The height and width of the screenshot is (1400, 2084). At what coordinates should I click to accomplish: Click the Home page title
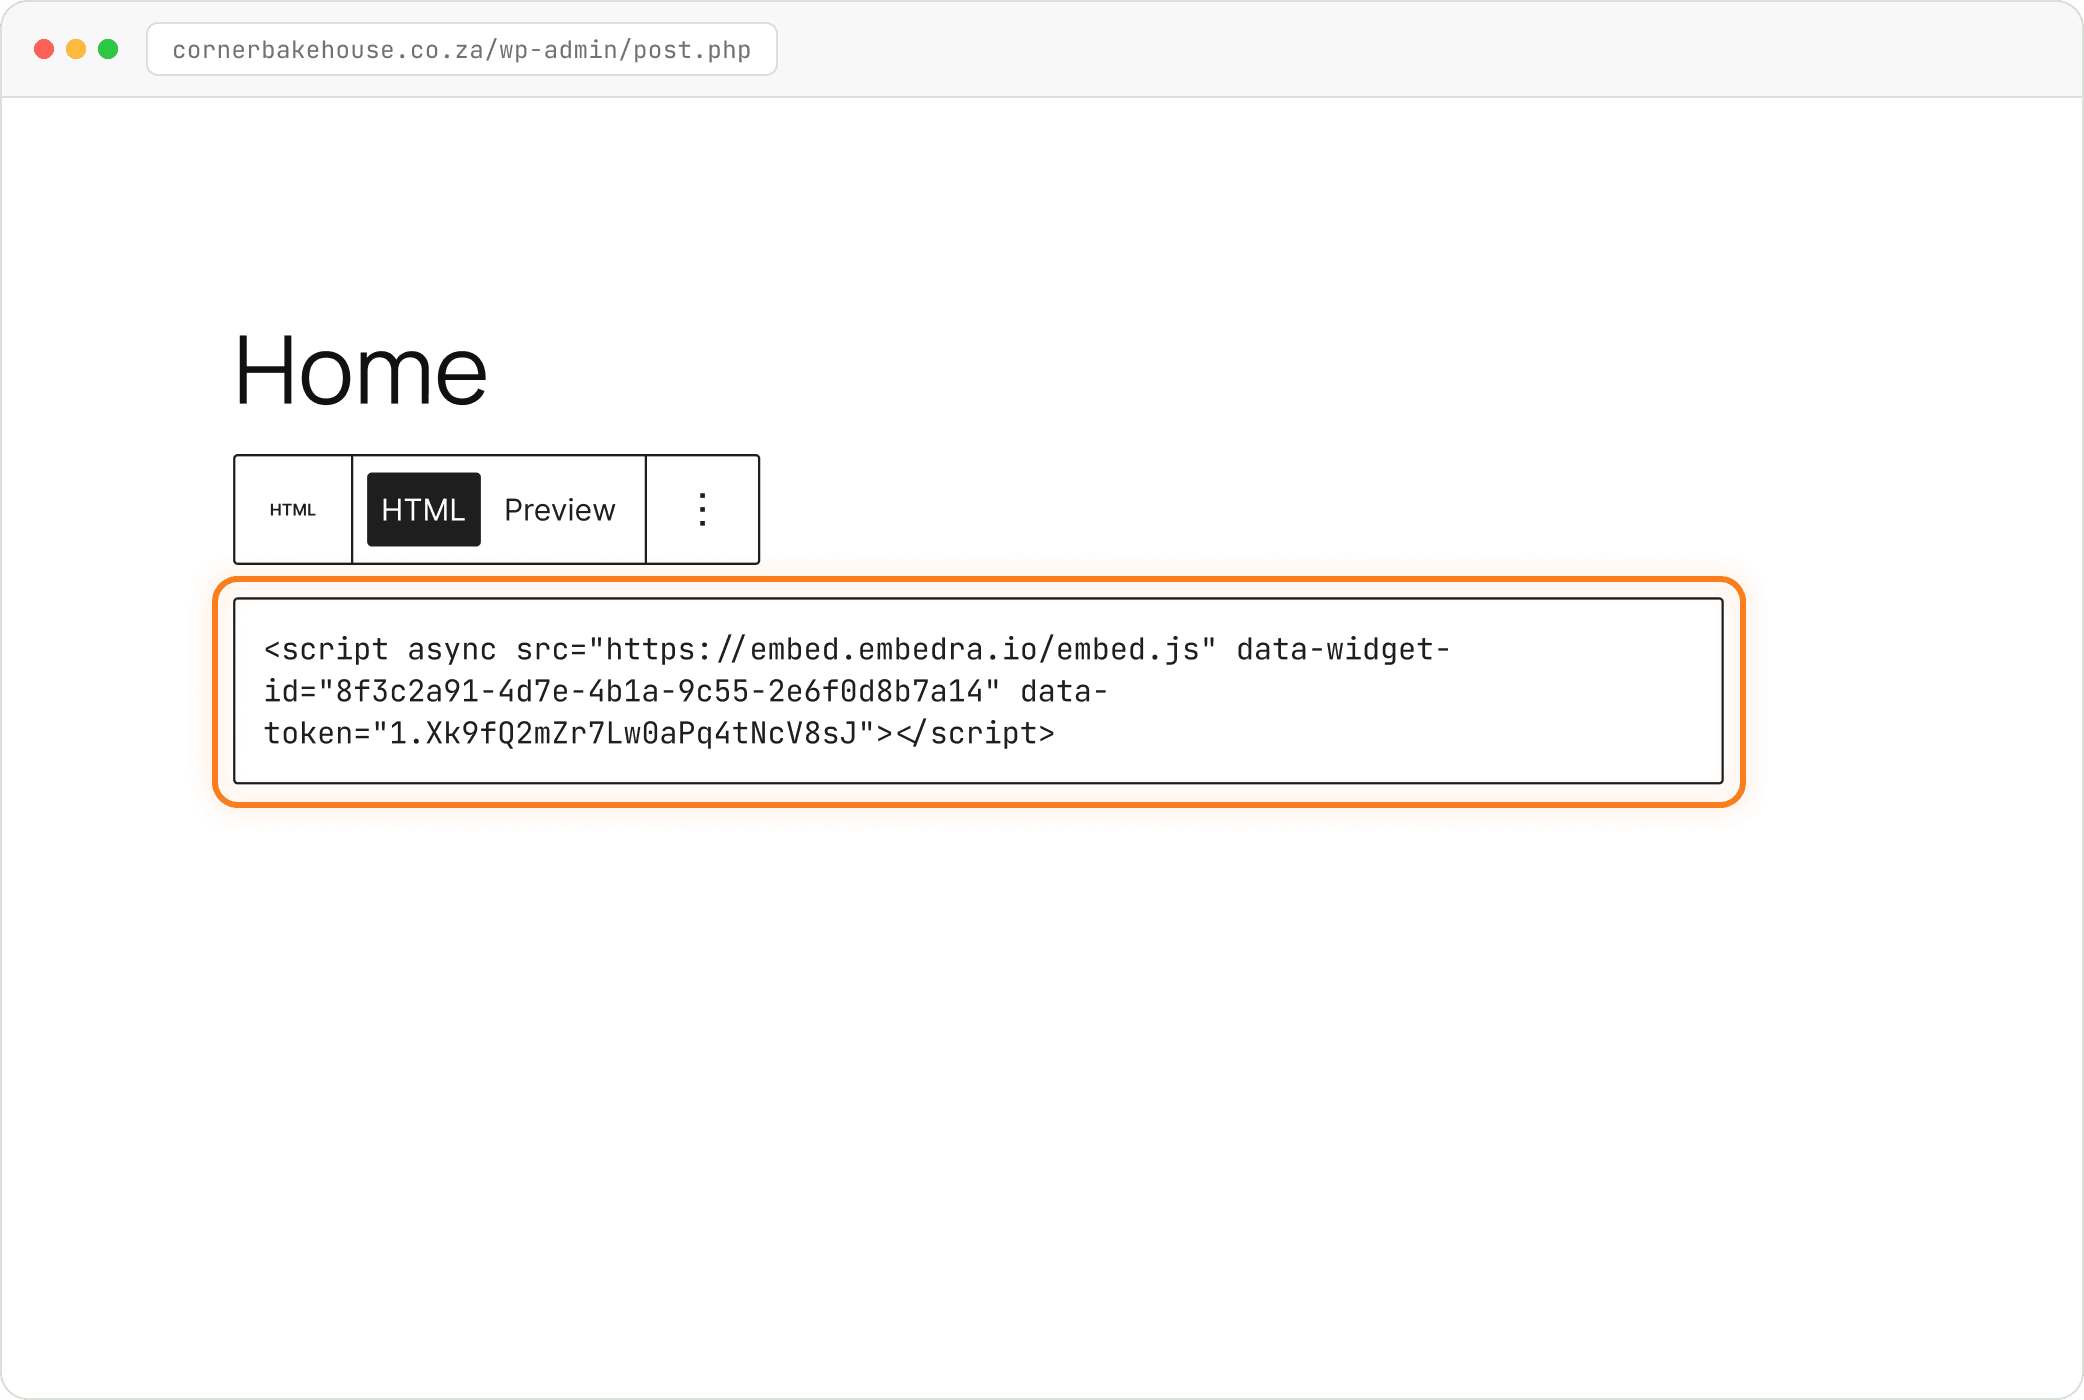pyautogui.click(x=361, y=371)
